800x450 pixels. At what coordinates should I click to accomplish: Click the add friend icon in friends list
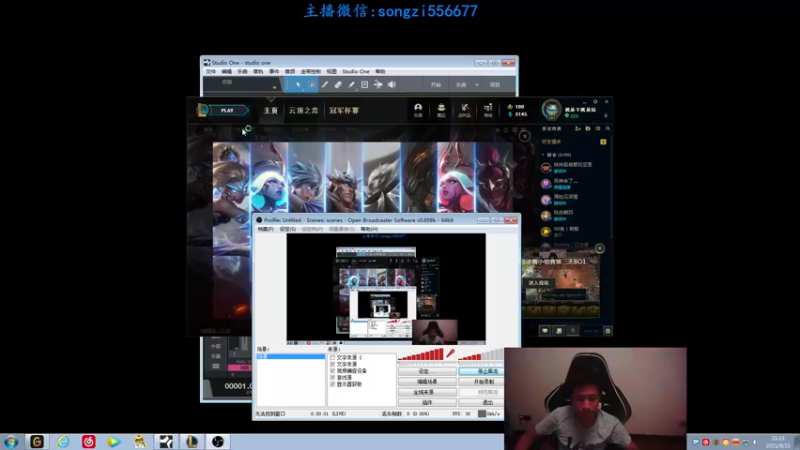tap(578, 129)
